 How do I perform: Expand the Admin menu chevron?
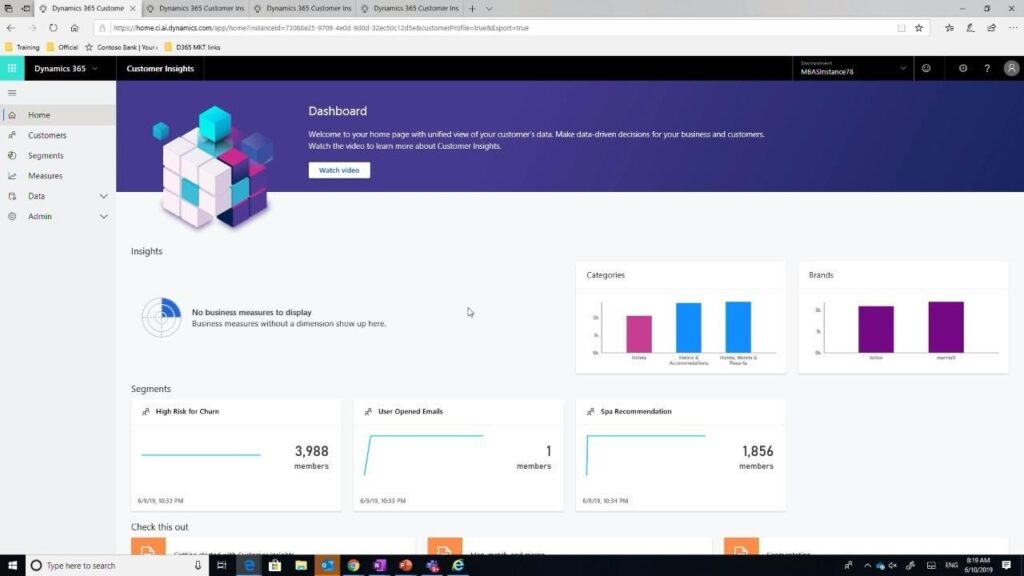coord(103,216)
